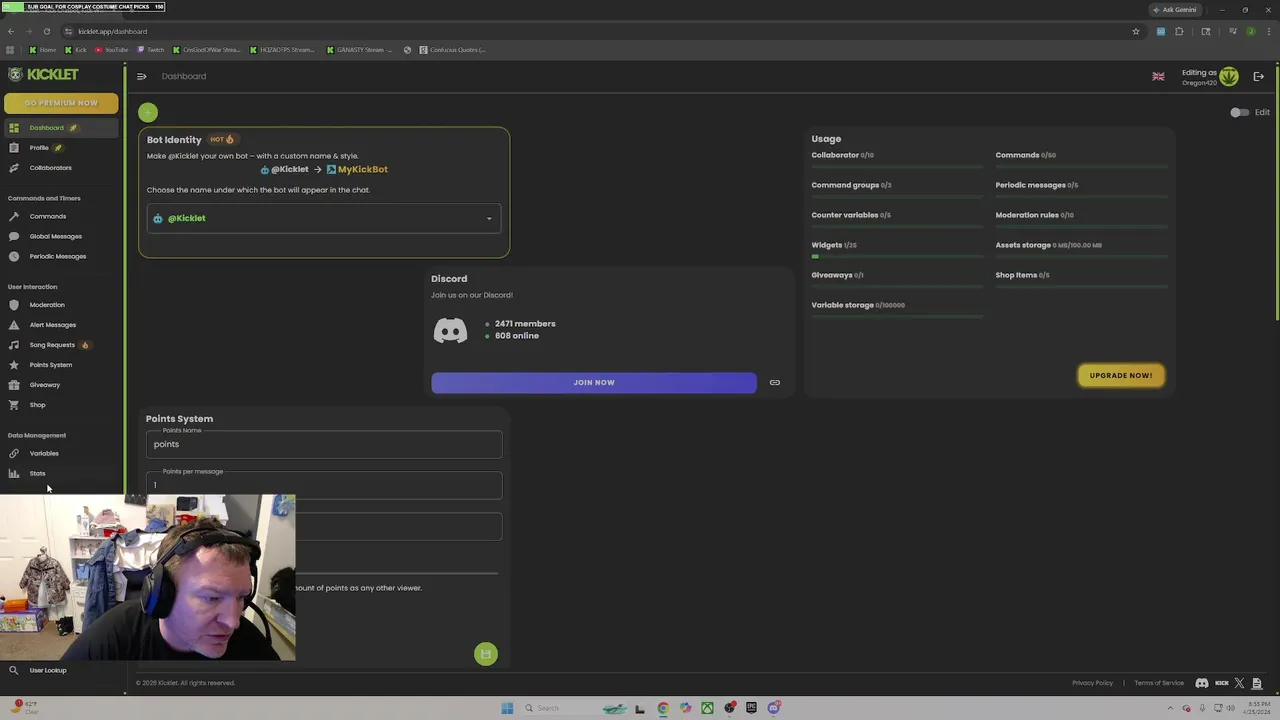
Task: Open Moderation settings
Action: (60, 305)
